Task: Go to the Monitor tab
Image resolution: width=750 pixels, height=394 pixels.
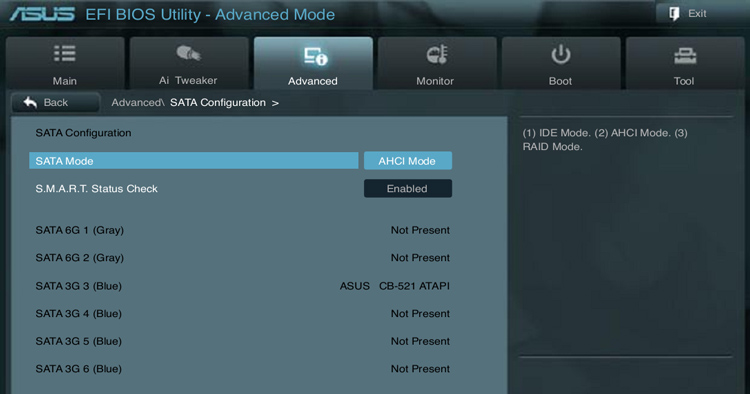Action: click(x=437, y=63)
